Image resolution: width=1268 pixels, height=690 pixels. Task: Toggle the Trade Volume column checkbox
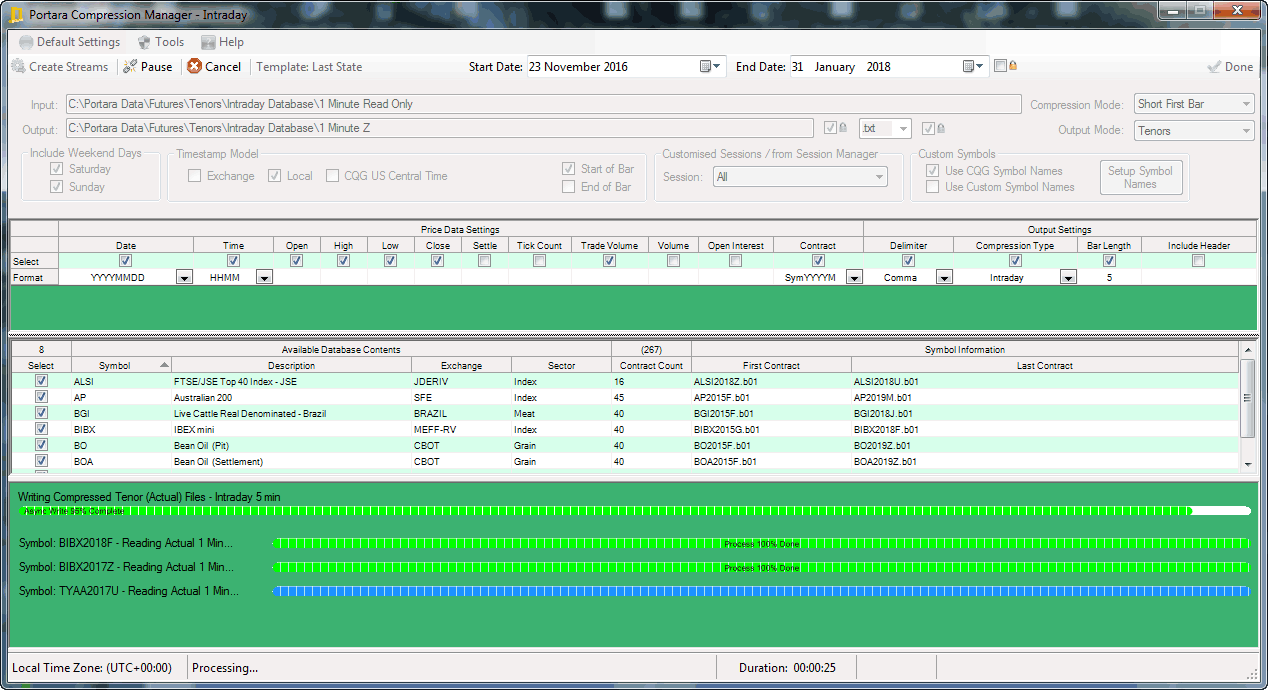tap(609, 261)
